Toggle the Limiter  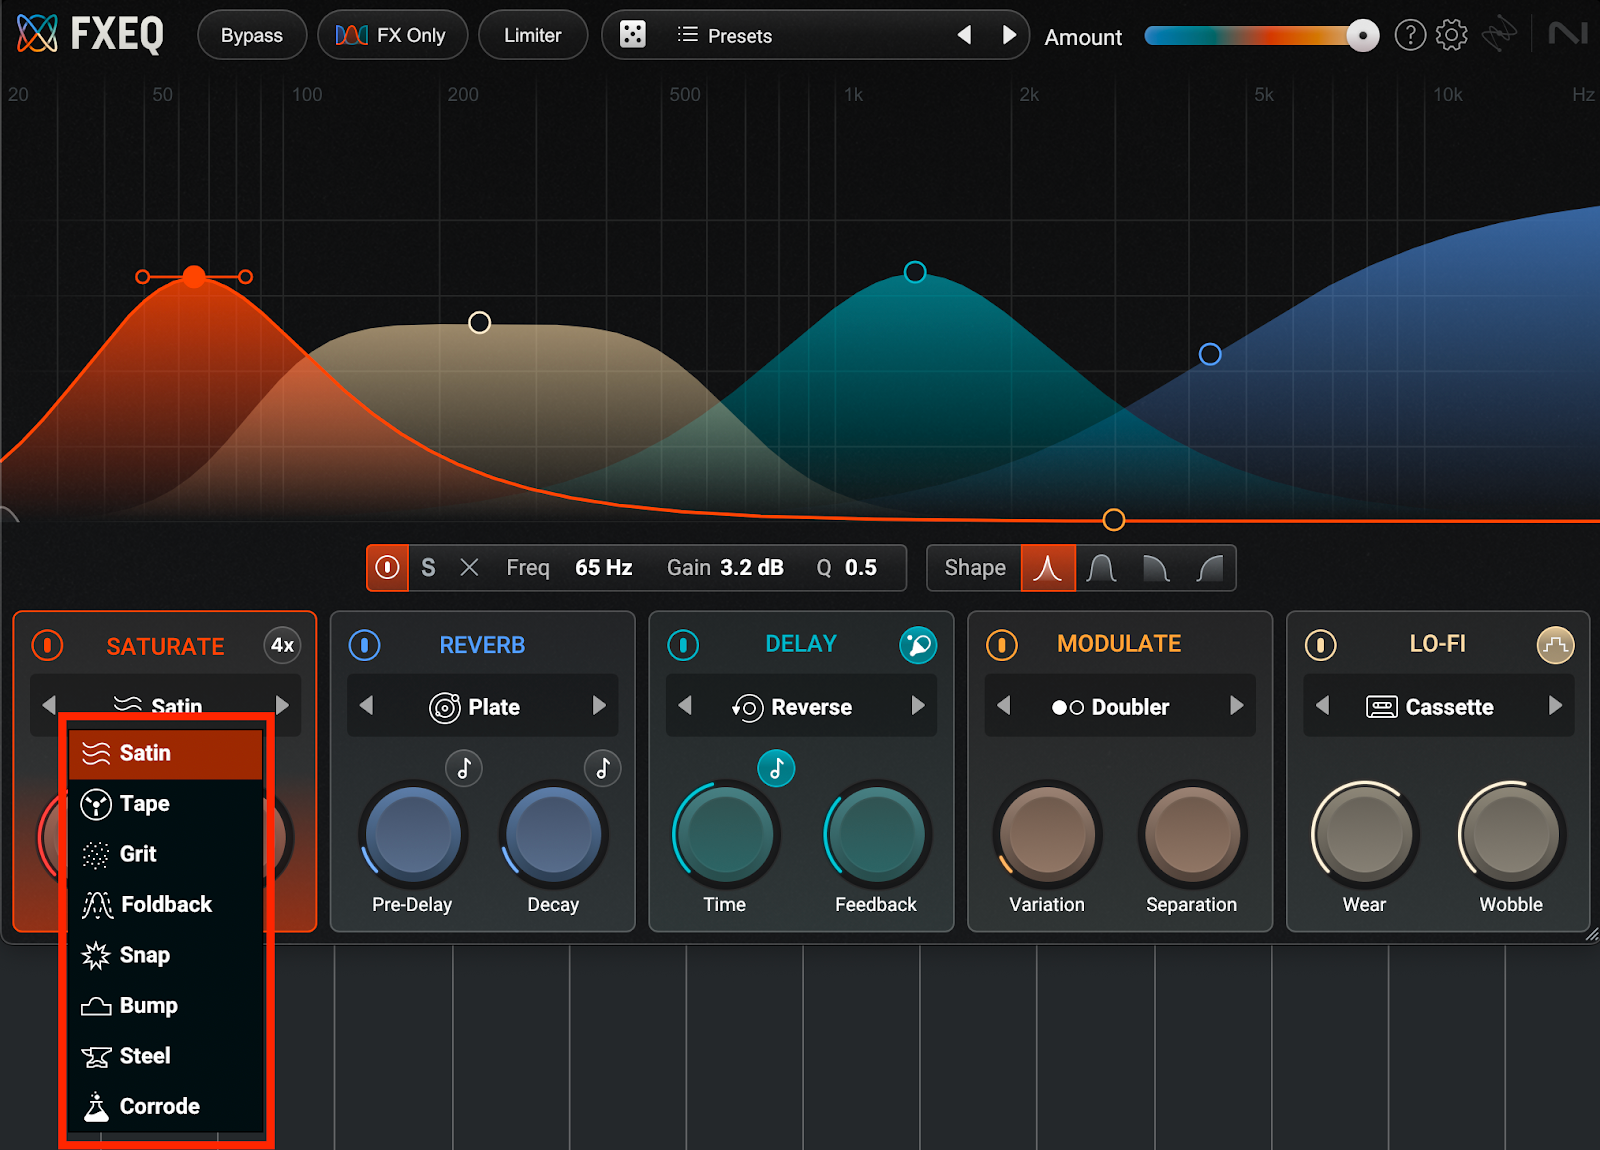coord(532,35)
